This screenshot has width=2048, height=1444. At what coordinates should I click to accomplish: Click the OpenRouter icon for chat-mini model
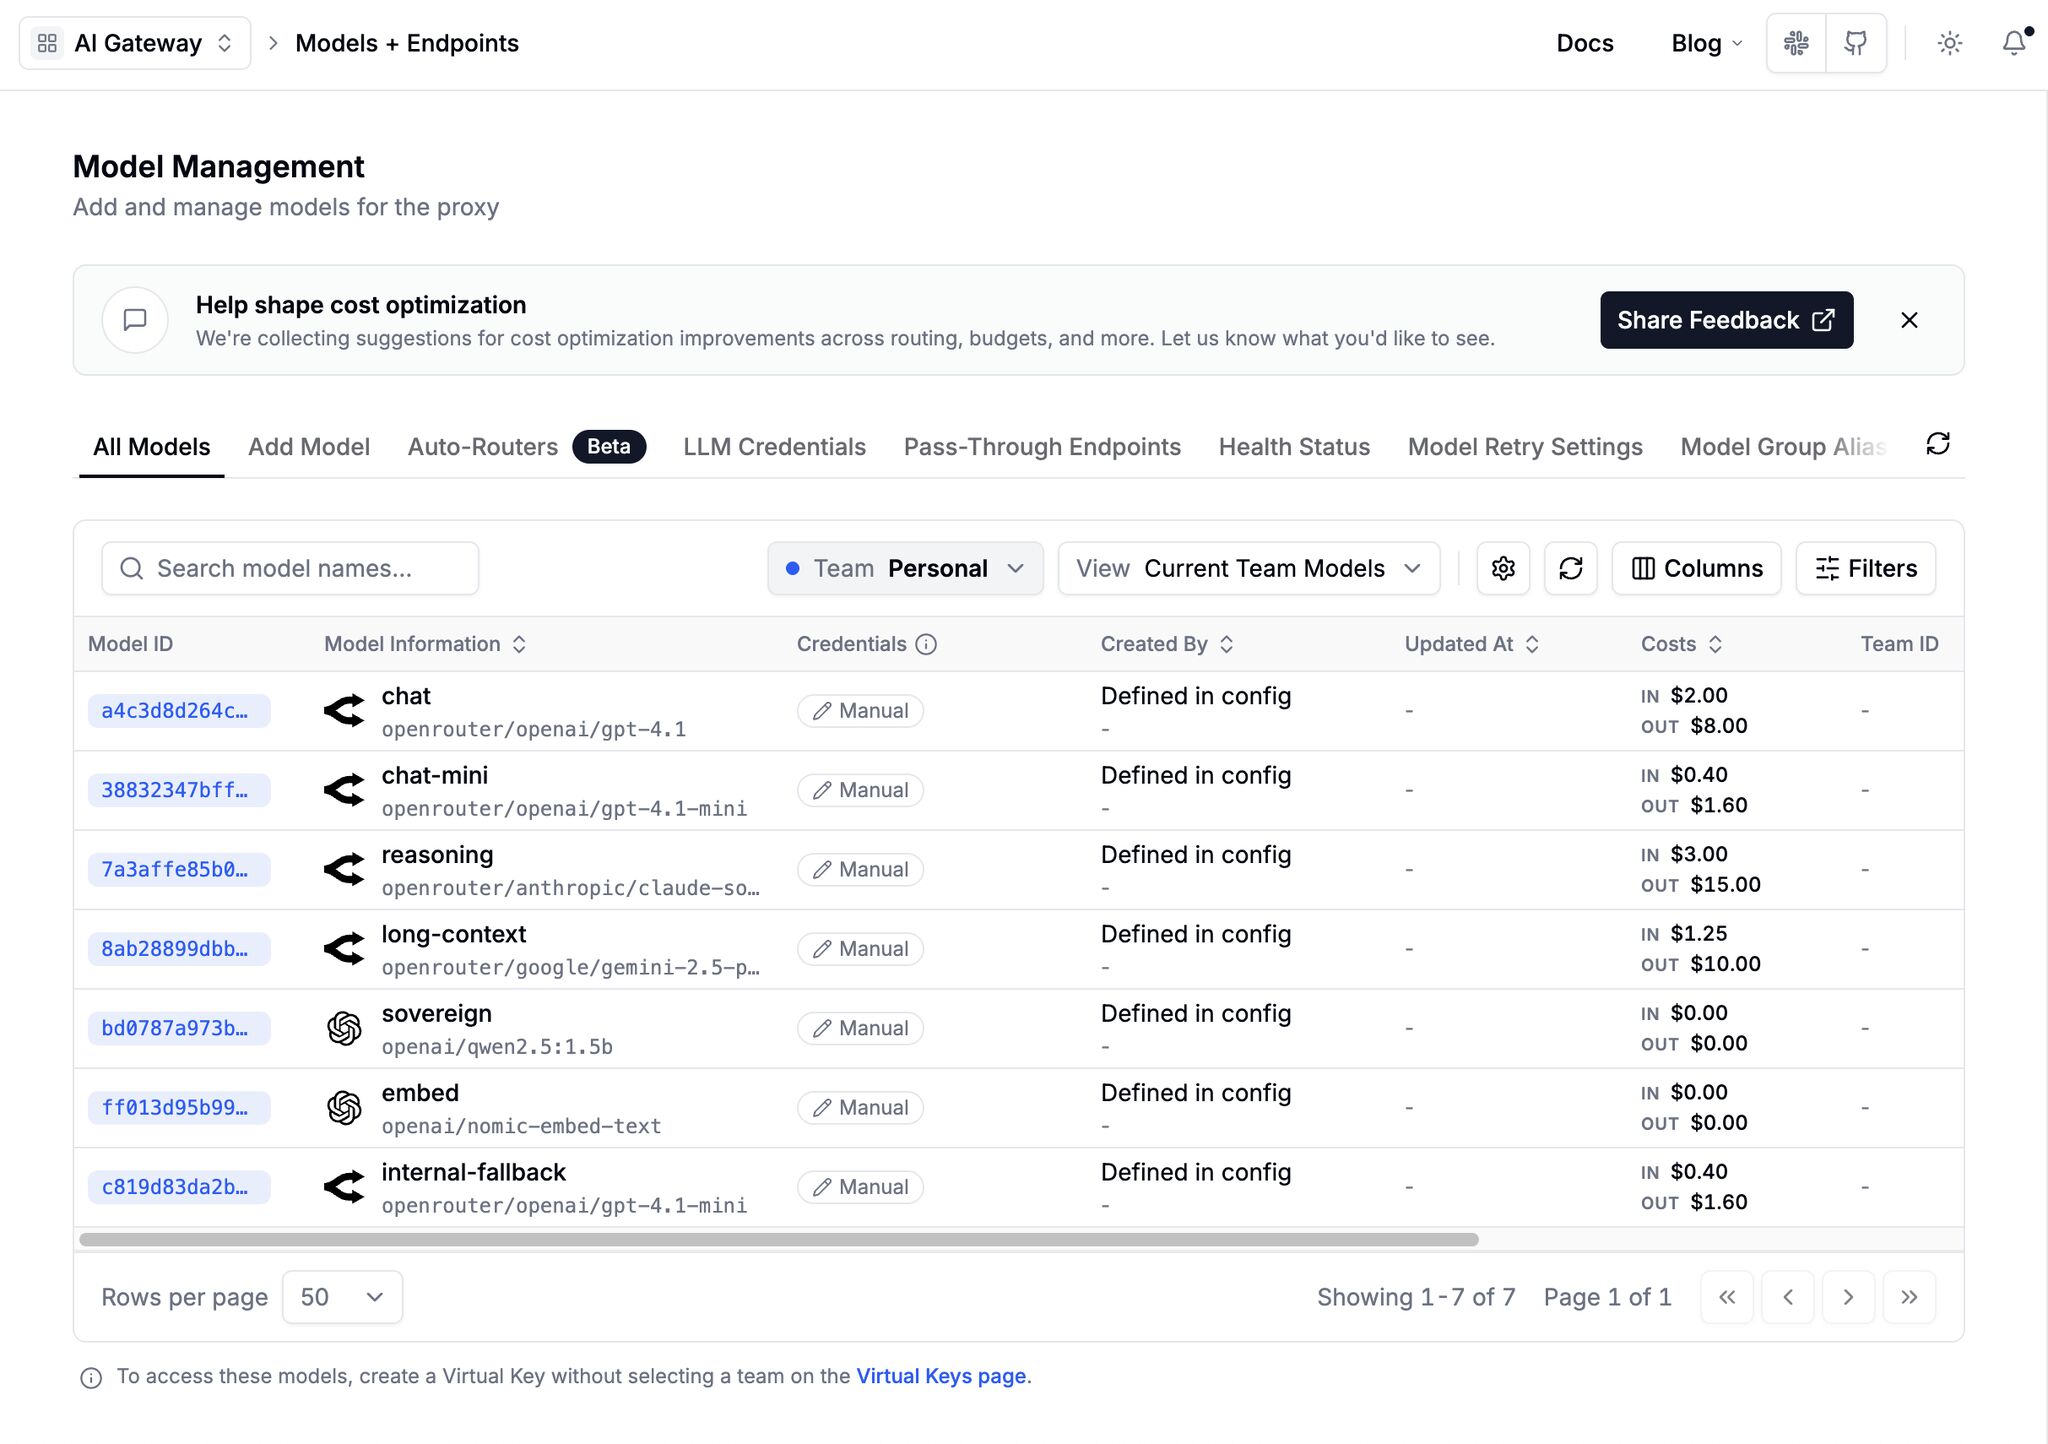[x=344, y=790]
